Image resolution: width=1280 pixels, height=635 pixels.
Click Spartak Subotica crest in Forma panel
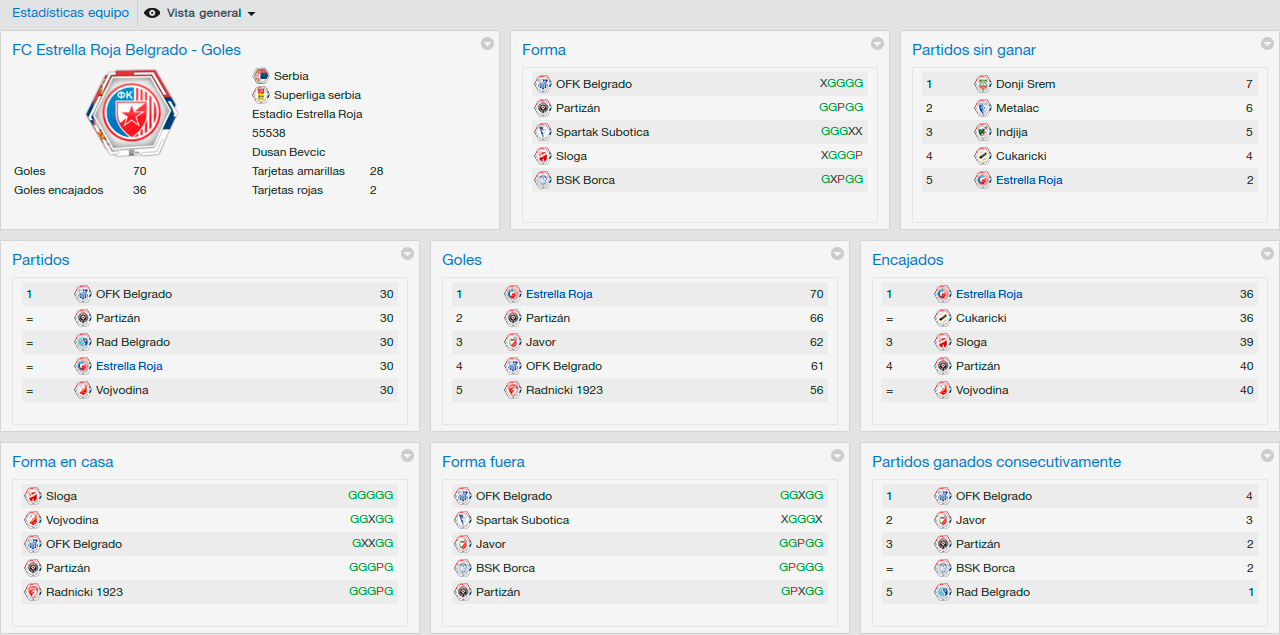(x=543, y=132)
